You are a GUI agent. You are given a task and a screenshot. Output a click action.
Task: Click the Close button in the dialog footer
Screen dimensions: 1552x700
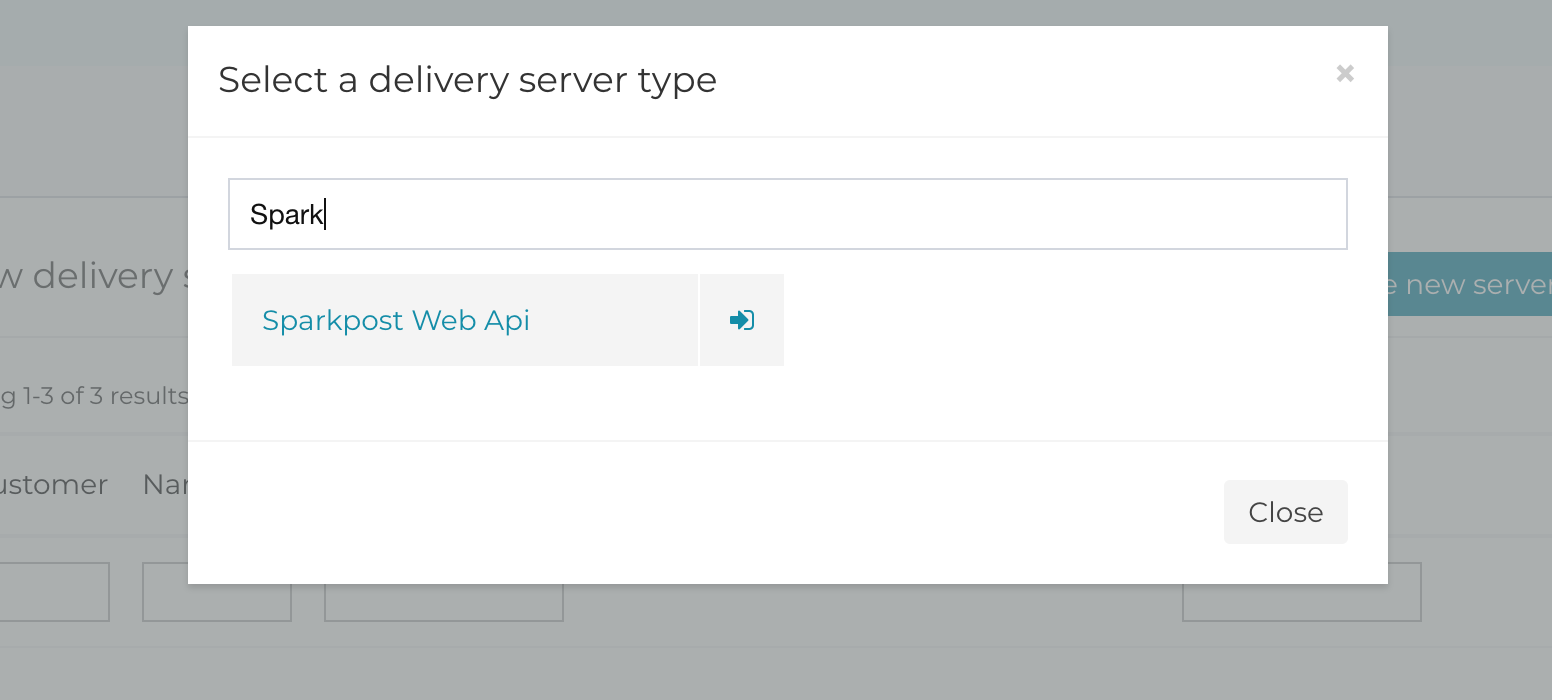(1286, 512)
